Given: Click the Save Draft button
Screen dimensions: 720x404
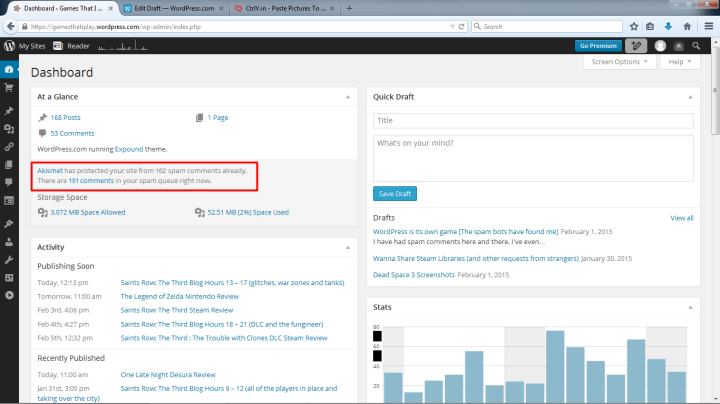Looking at the screenshot, I should pos(395,194).
